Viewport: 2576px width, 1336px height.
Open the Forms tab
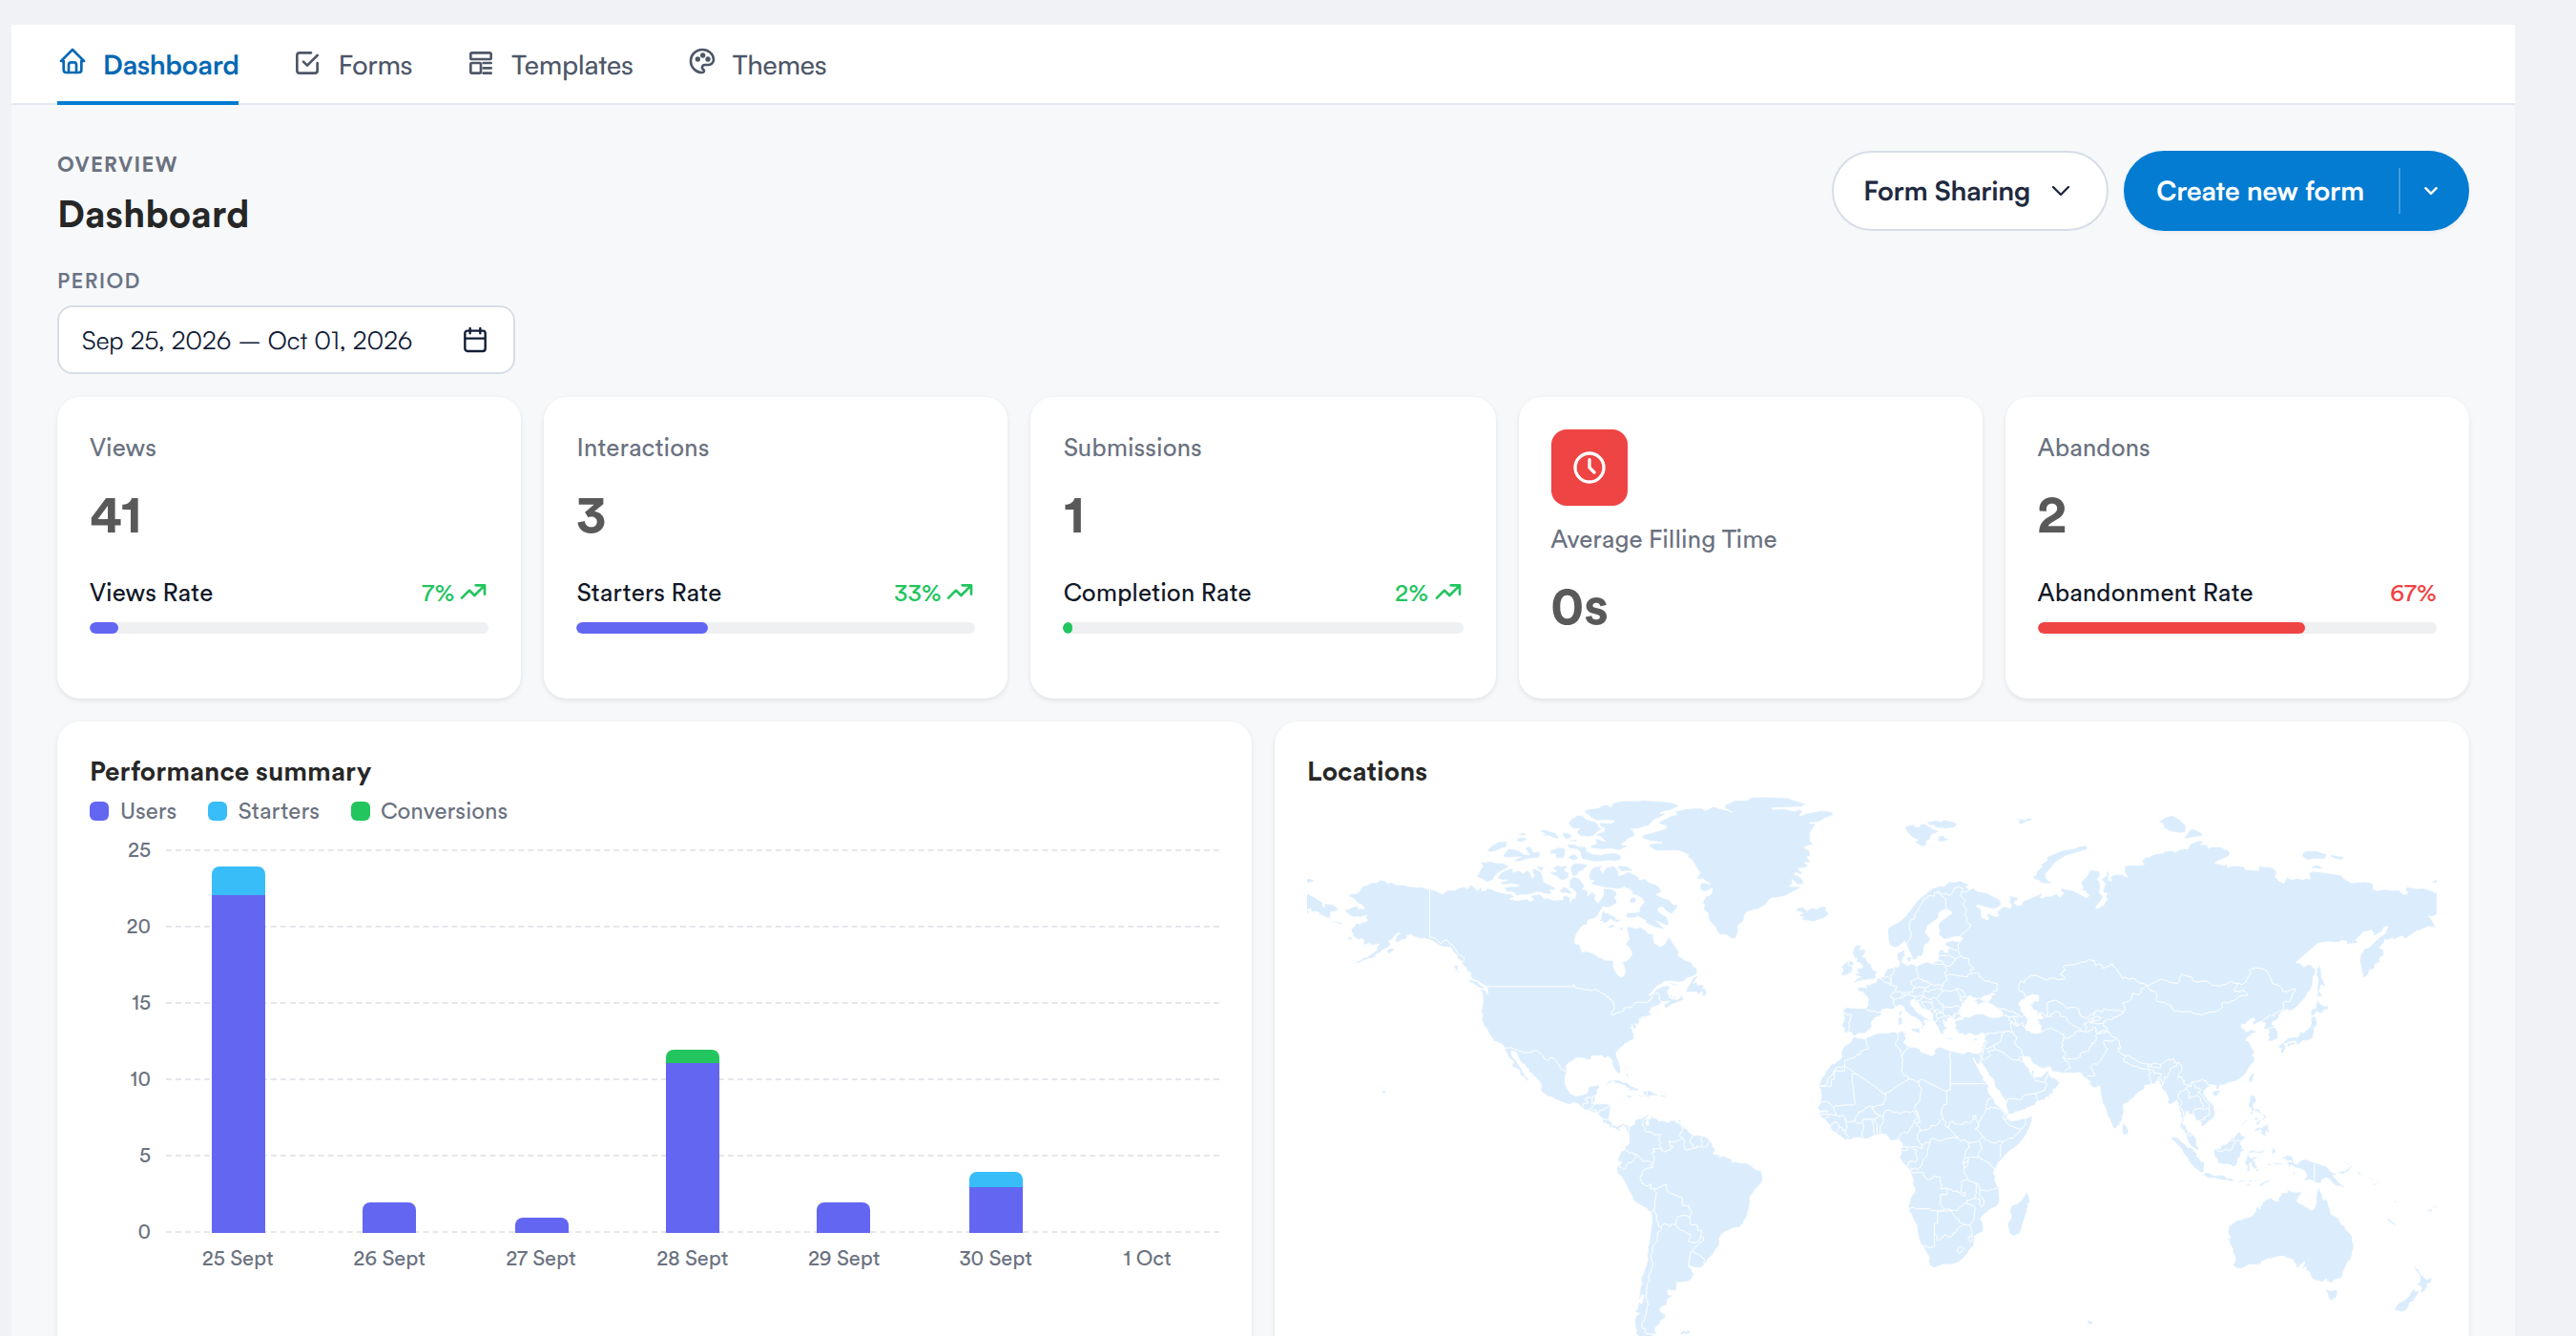tap(353, 65)
